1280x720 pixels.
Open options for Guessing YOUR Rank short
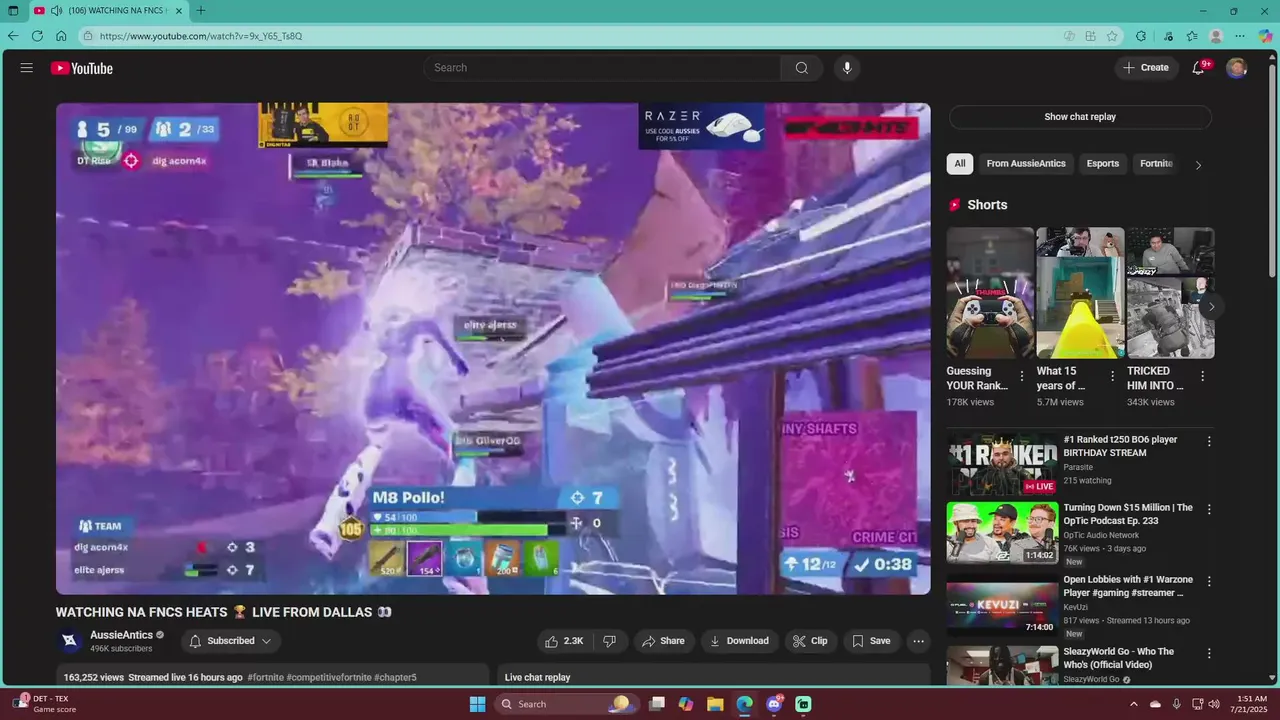coord(1022,376)
